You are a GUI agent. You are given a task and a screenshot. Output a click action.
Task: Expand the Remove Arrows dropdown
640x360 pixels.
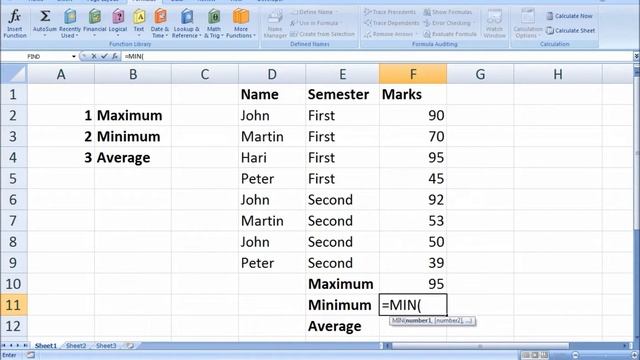tap(417, 34)
